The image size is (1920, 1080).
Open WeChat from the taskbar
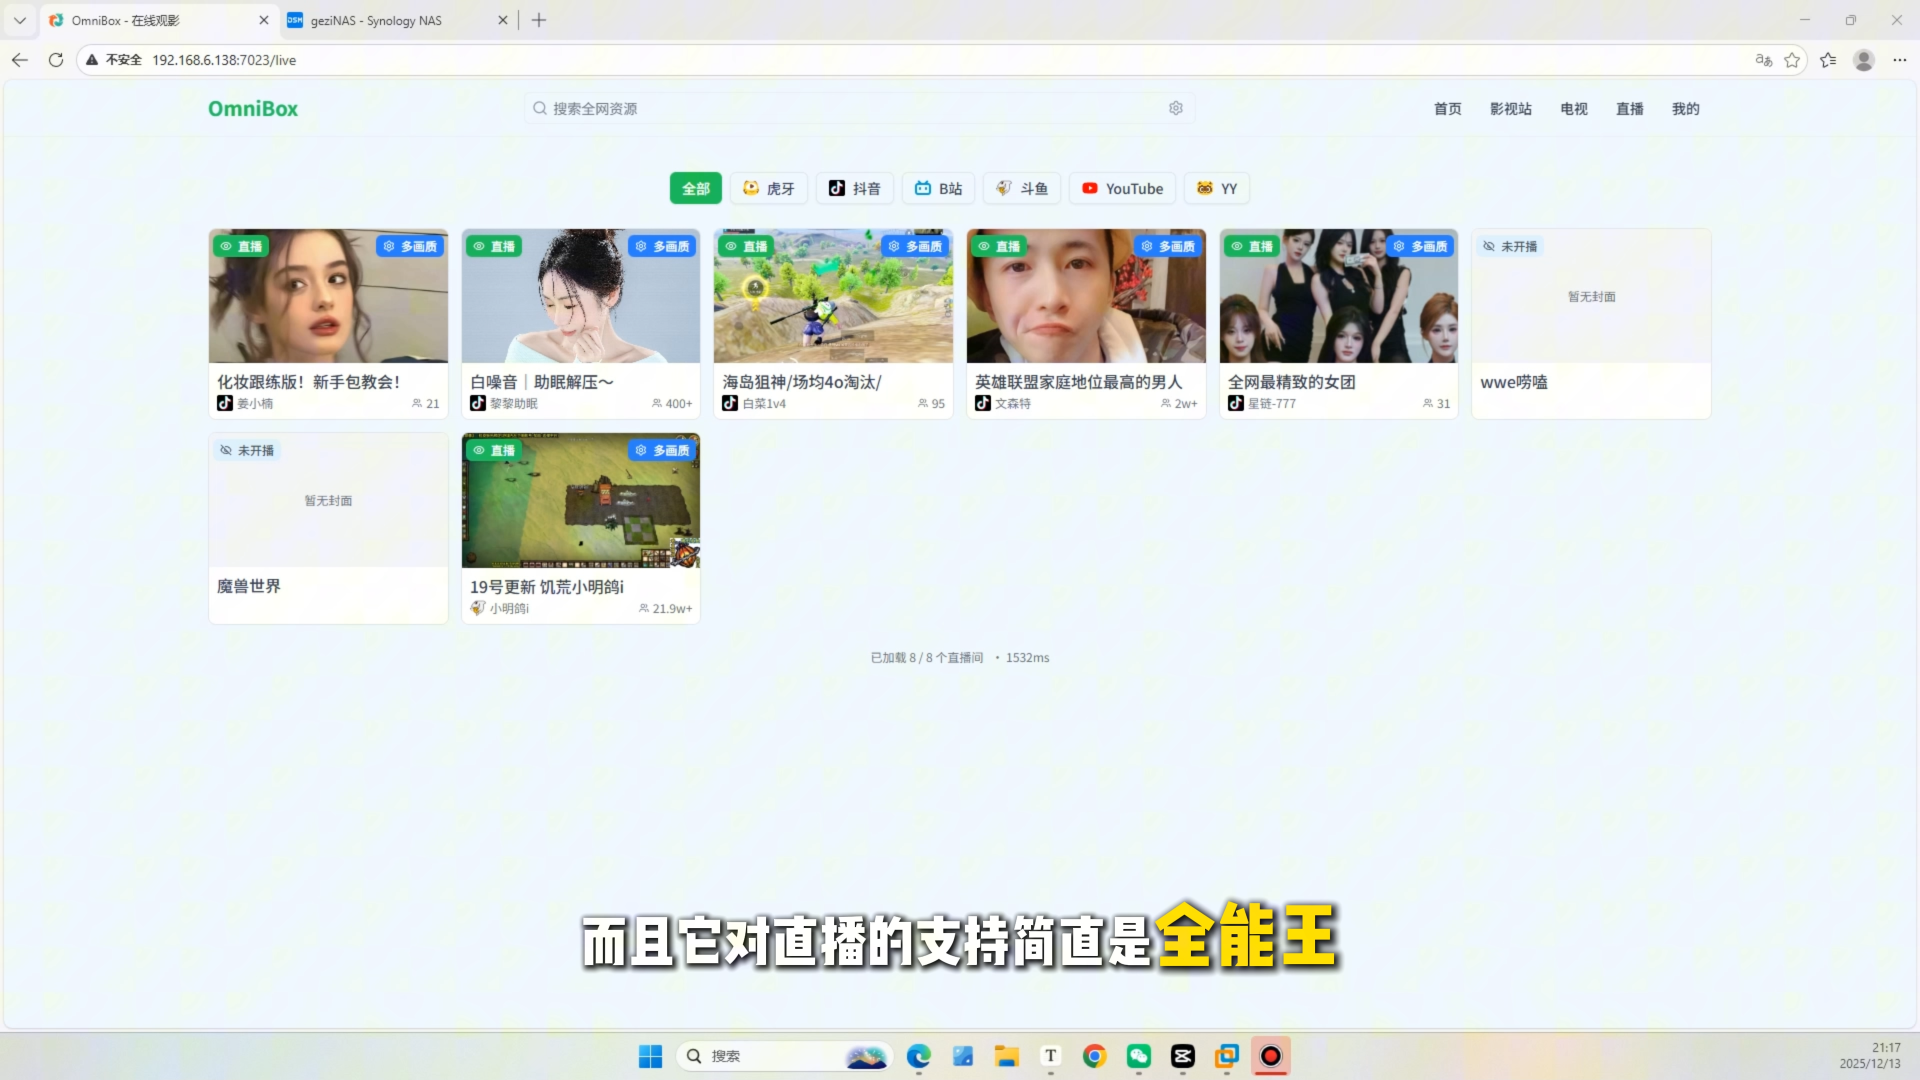(x=1138, y=1056)
